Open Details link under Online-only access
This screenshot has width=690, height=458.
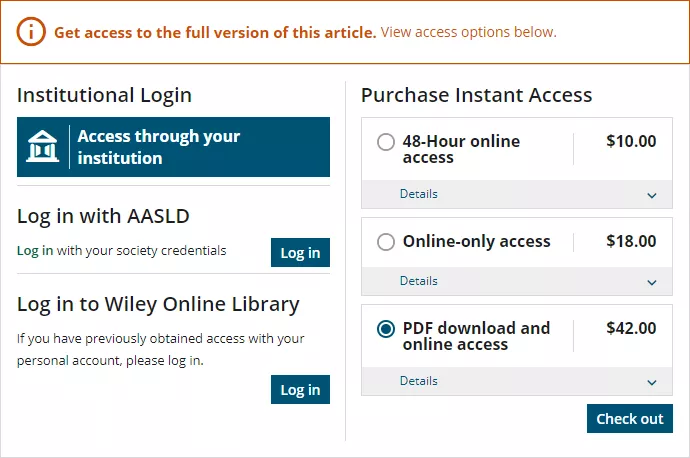pyautogui.click(x=418, y=281)
